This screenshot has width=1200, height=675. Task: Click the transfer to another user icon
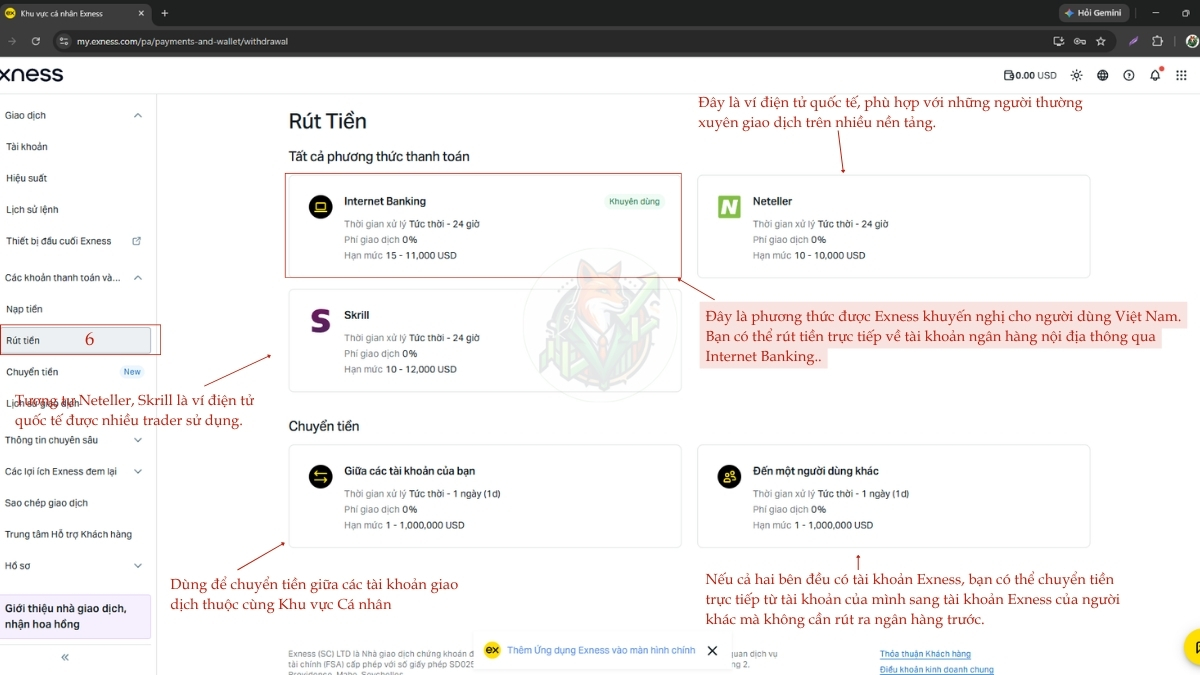[x=729, y=477]
